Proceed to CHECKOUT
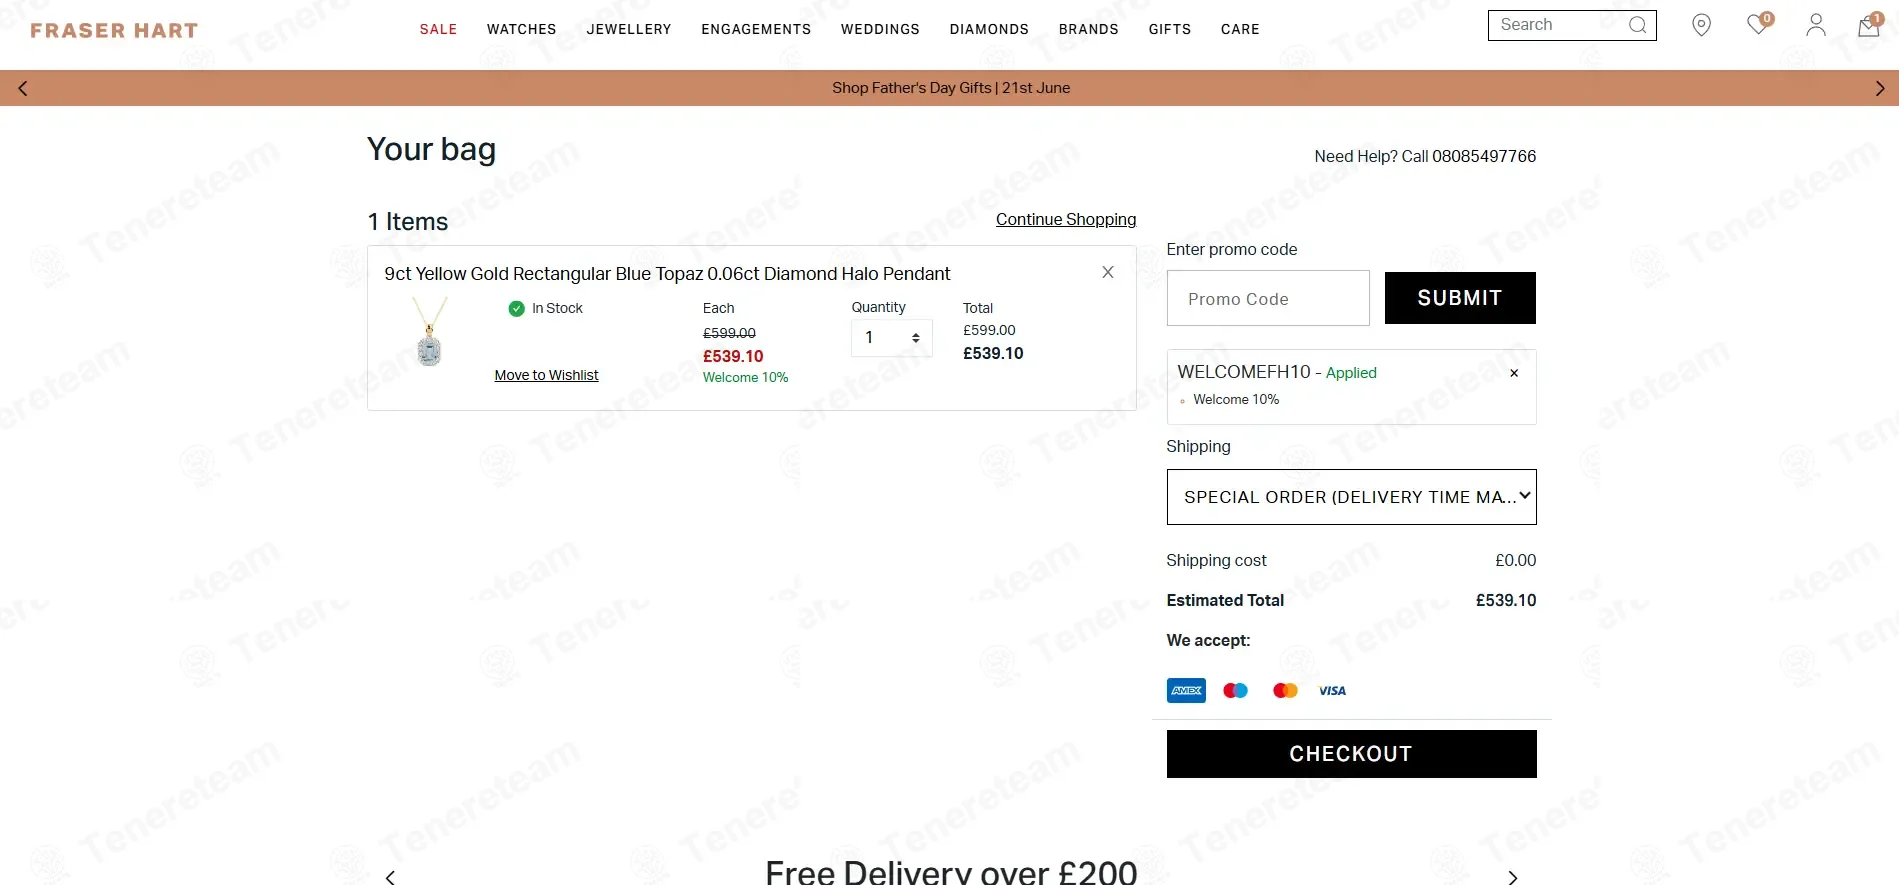Screen dimensions: 1899x885 click(x=1351, y=754)
